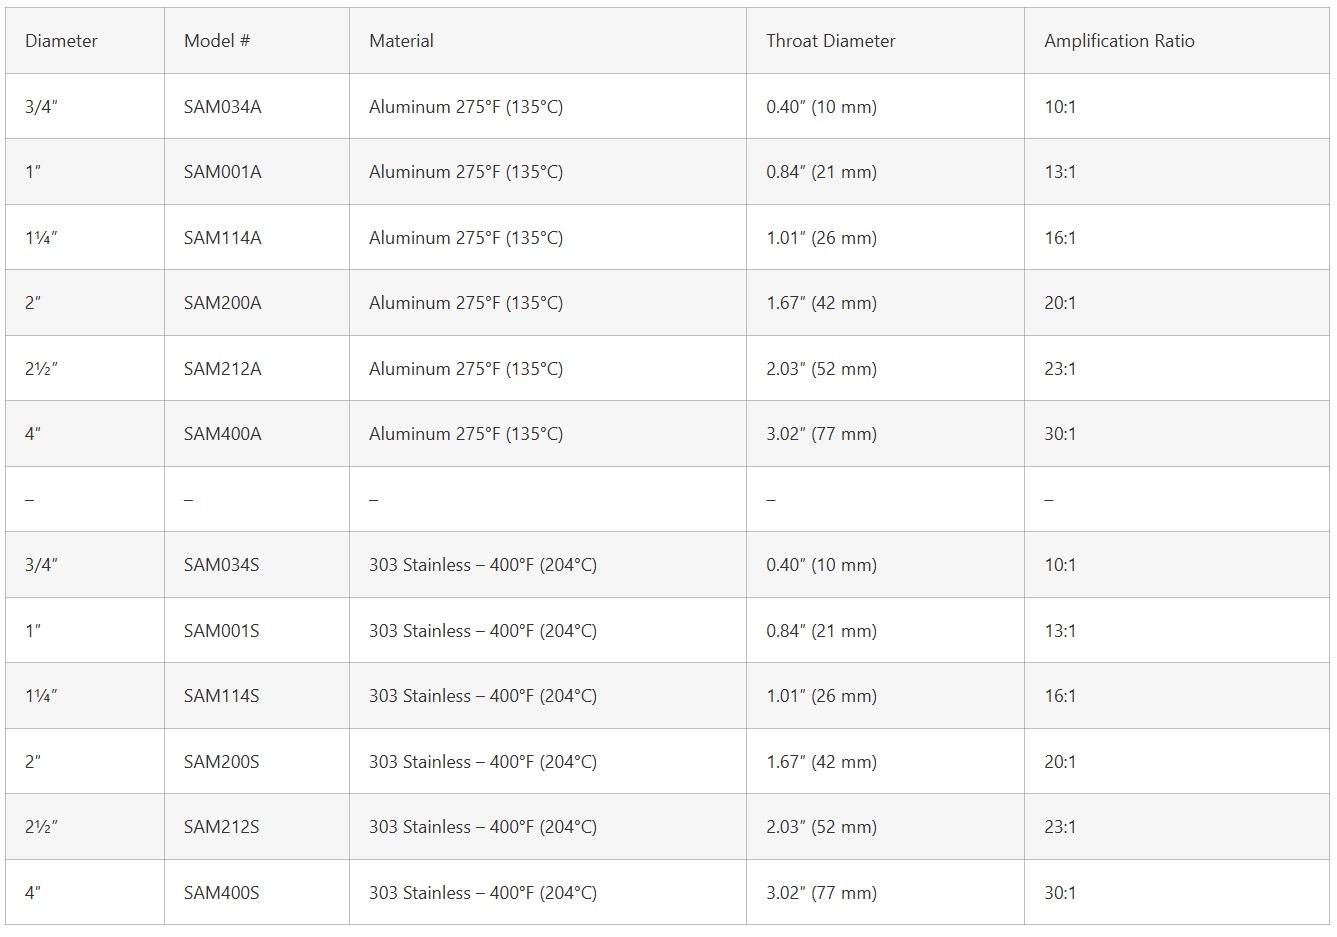1337x937 pixels.
Task: Click the Throat Diameter column header
Action: pos(830,41)
